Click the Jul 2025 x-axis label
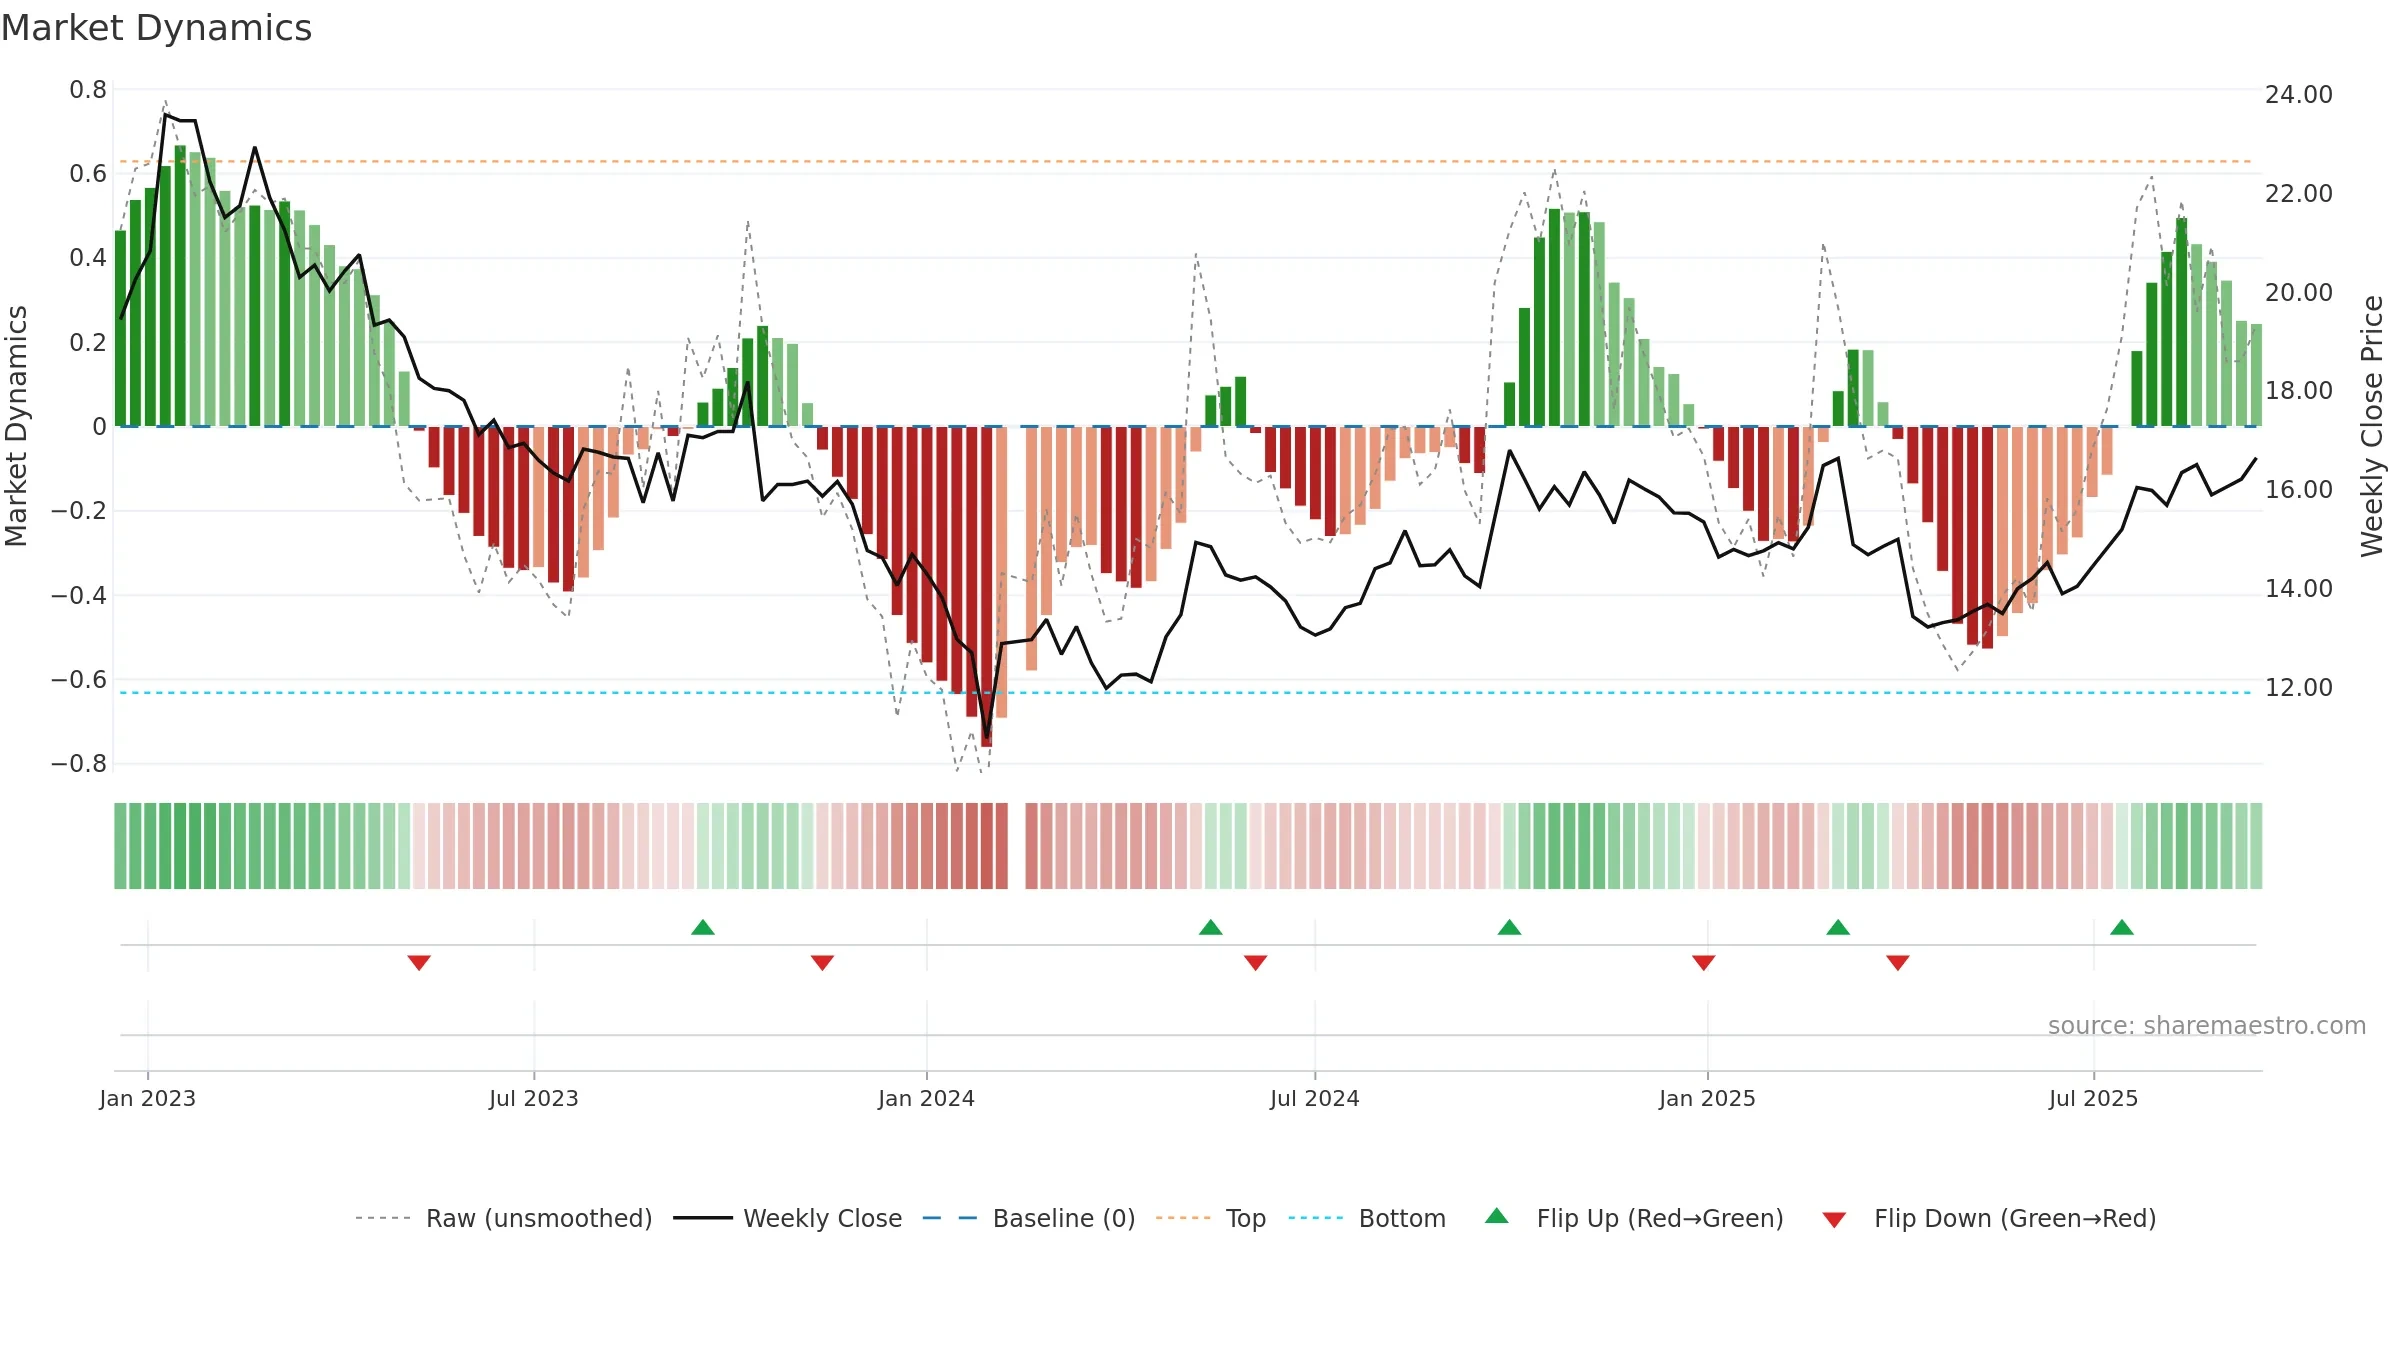The width and height of the screenshot is (2400, 1350). (x=2094, y=1098)
